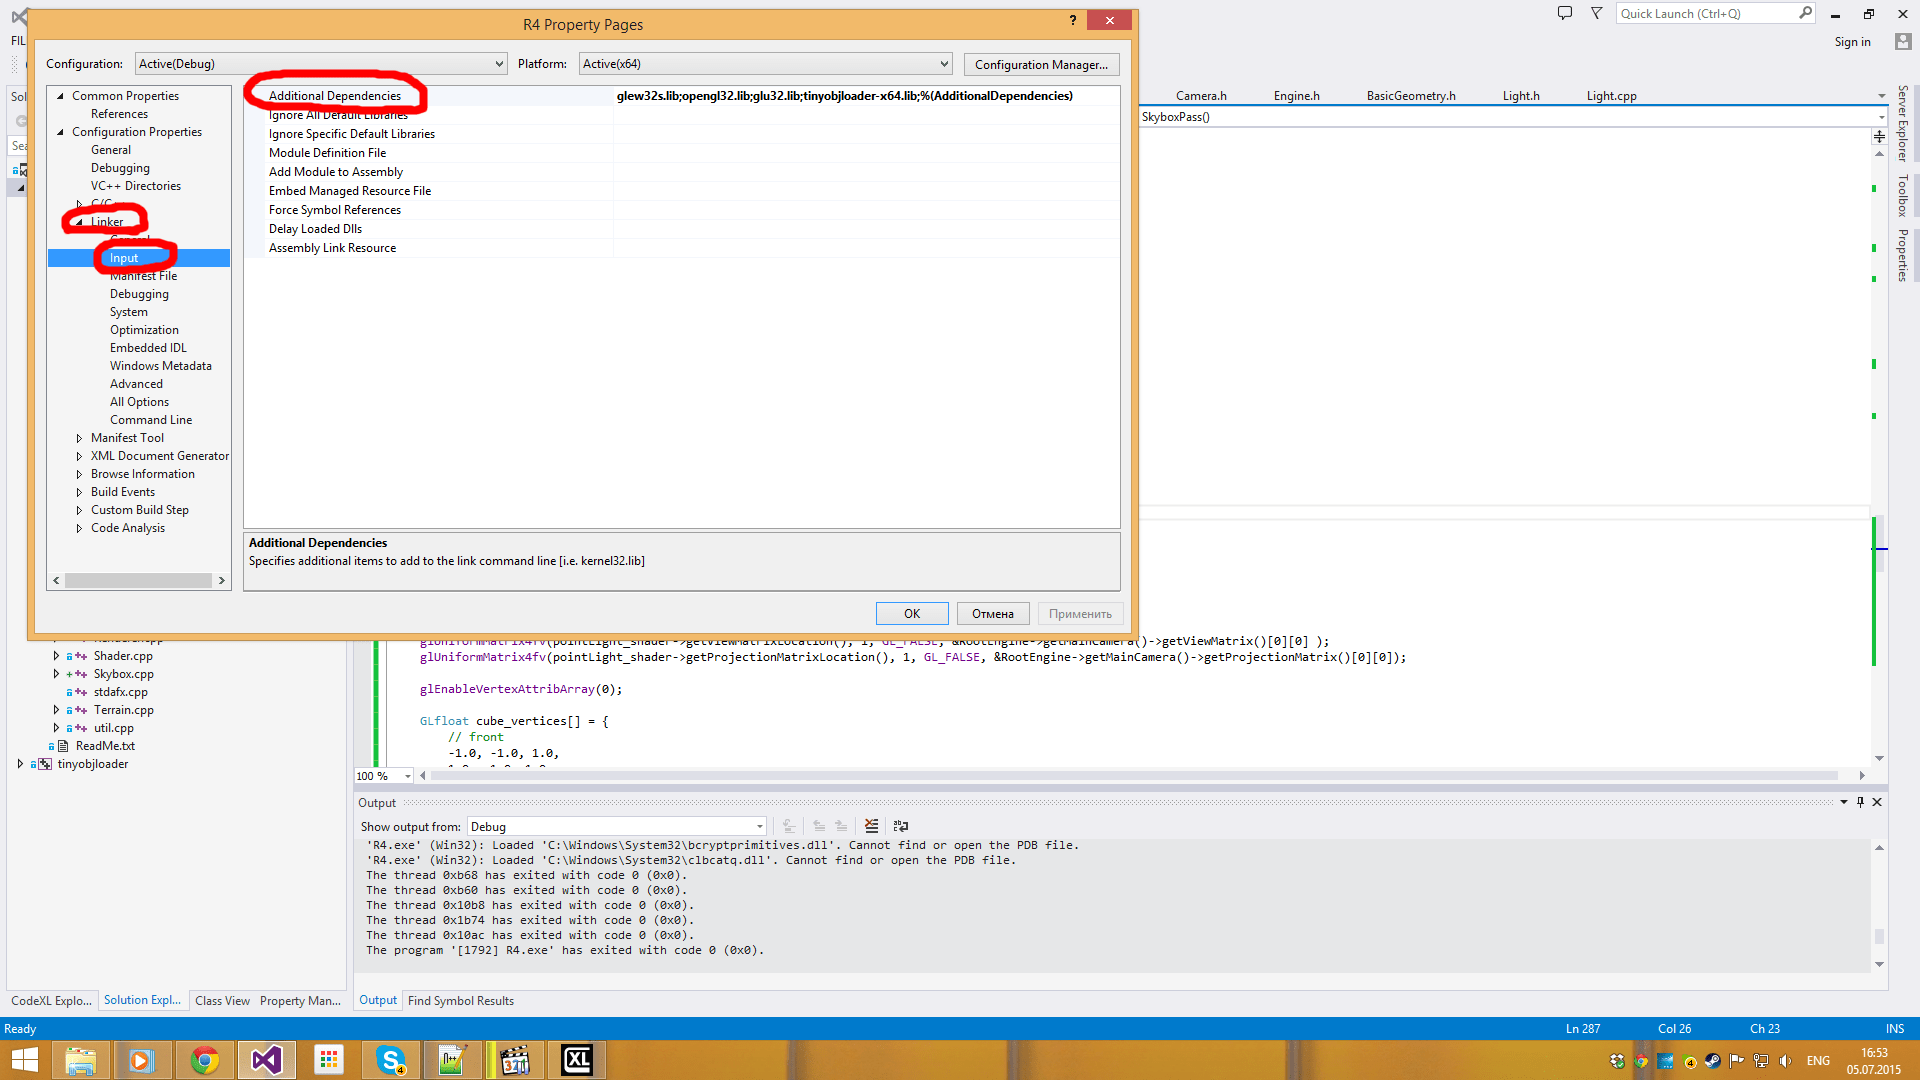
Task: Switch to Find Symbol Results tab
Action: coord(460,1000)
